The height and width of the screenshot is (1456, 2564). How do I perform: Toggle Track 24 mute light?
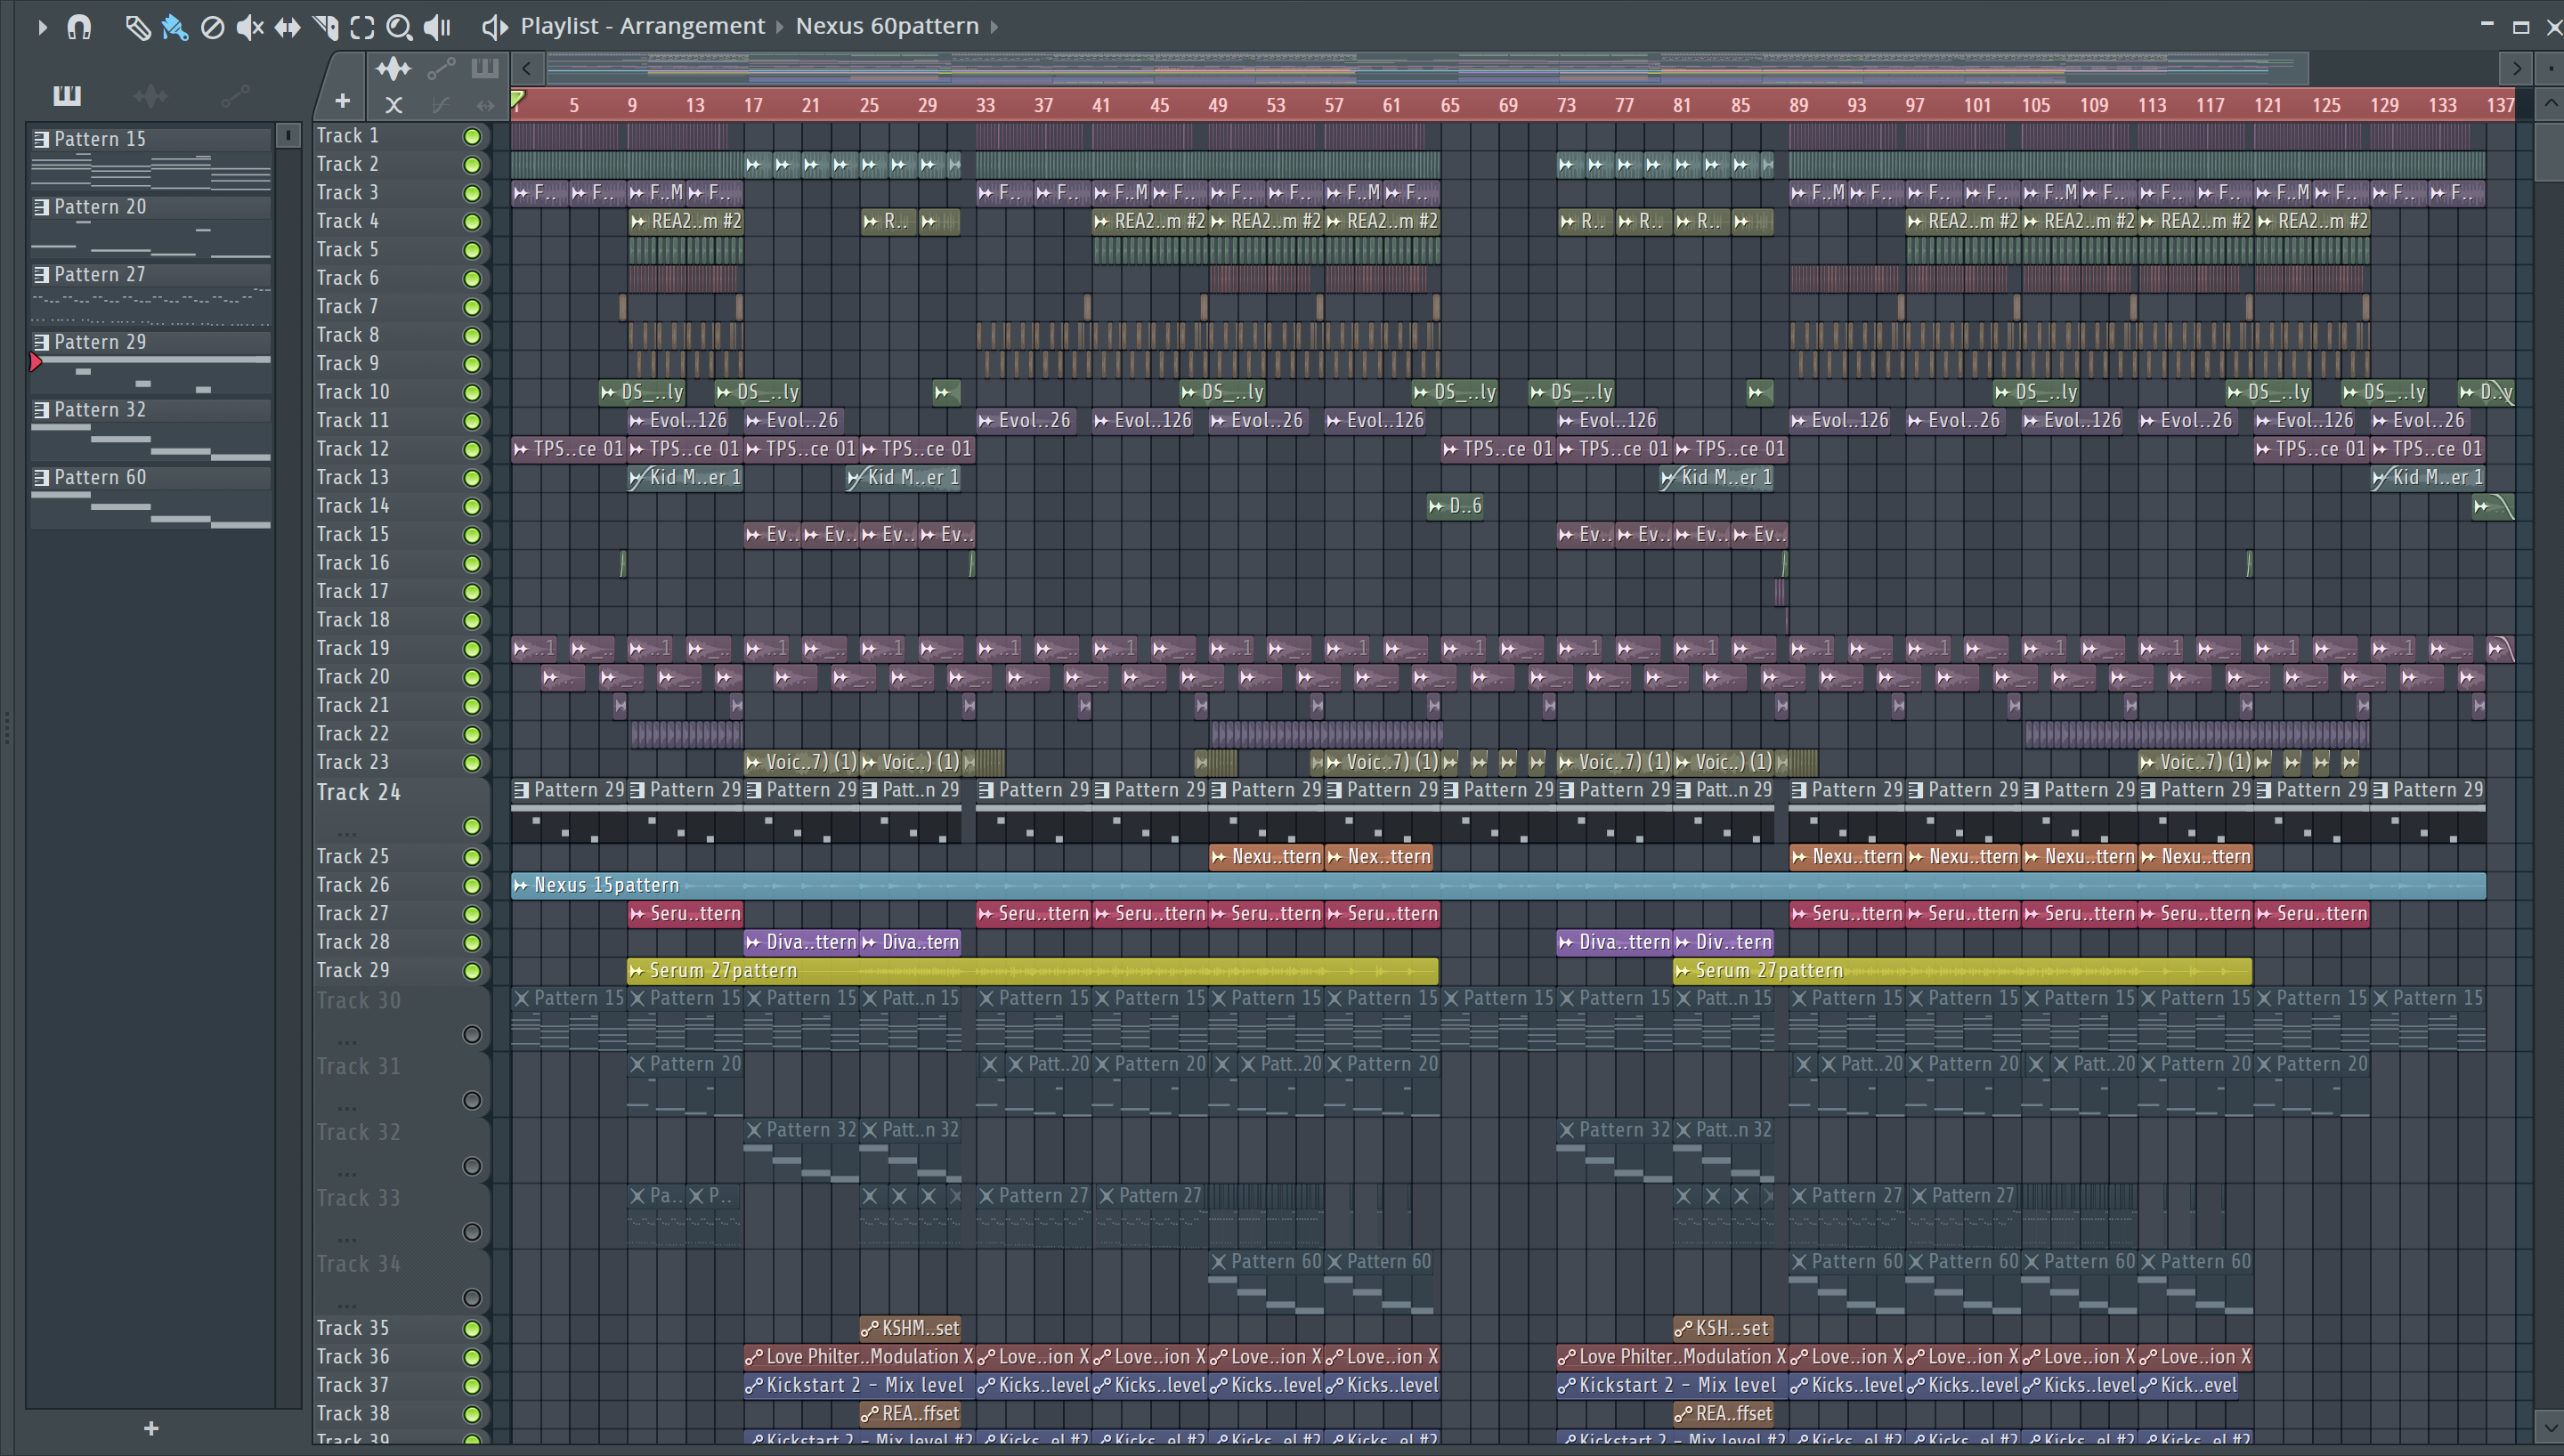(x=472, y=826)
